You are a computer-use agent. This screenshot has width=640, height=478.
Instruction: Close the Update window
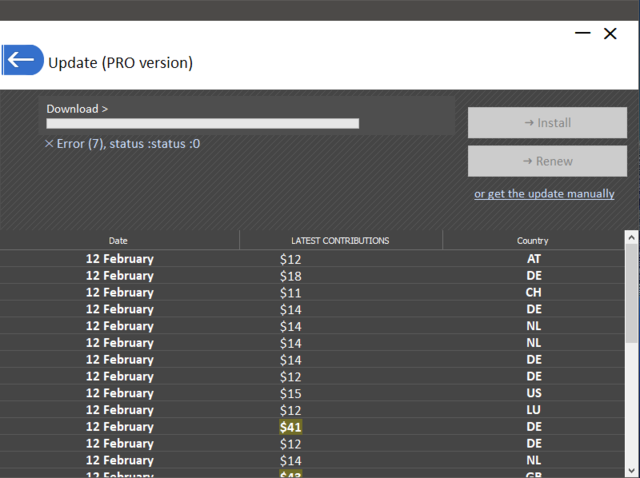610,33
